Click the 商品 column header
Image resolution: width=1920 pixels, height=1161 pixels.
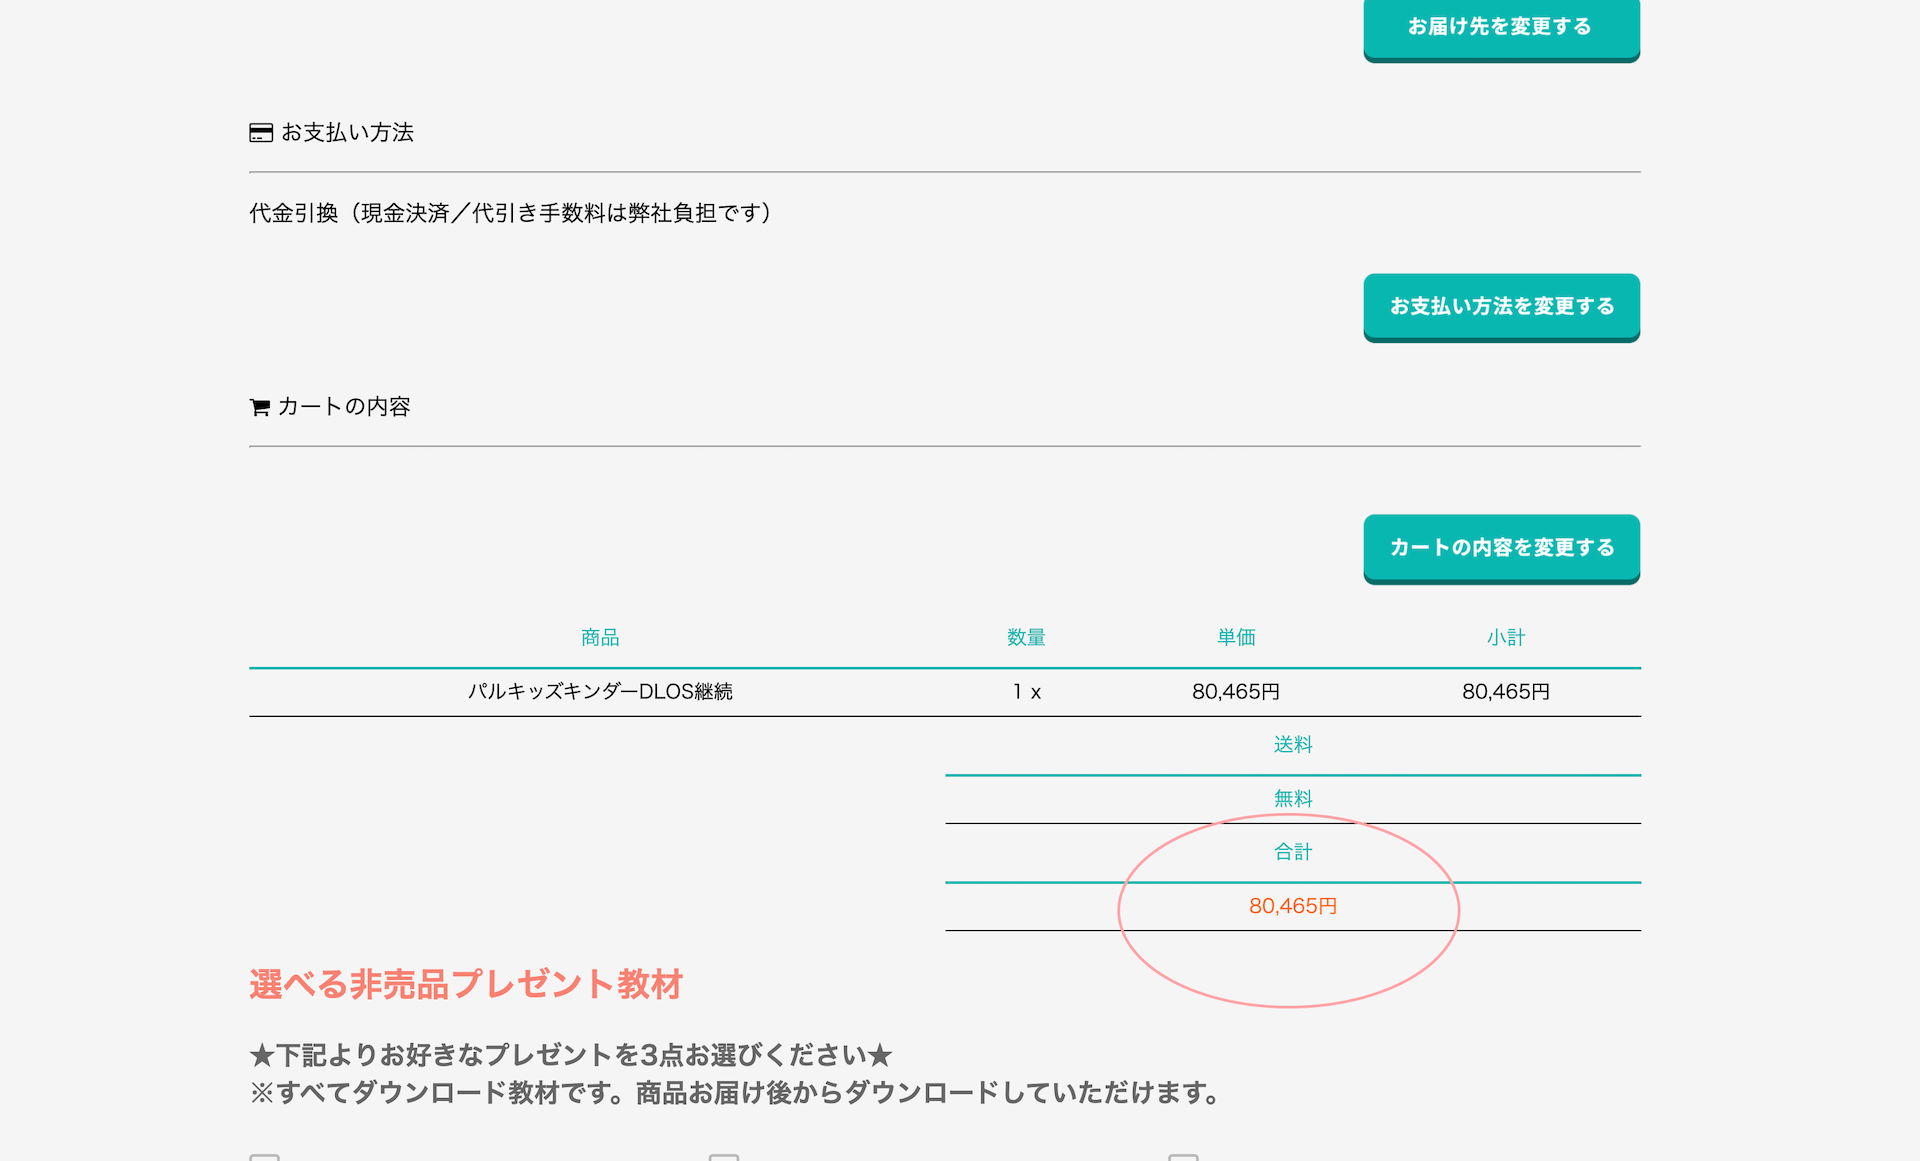(600, 638)
